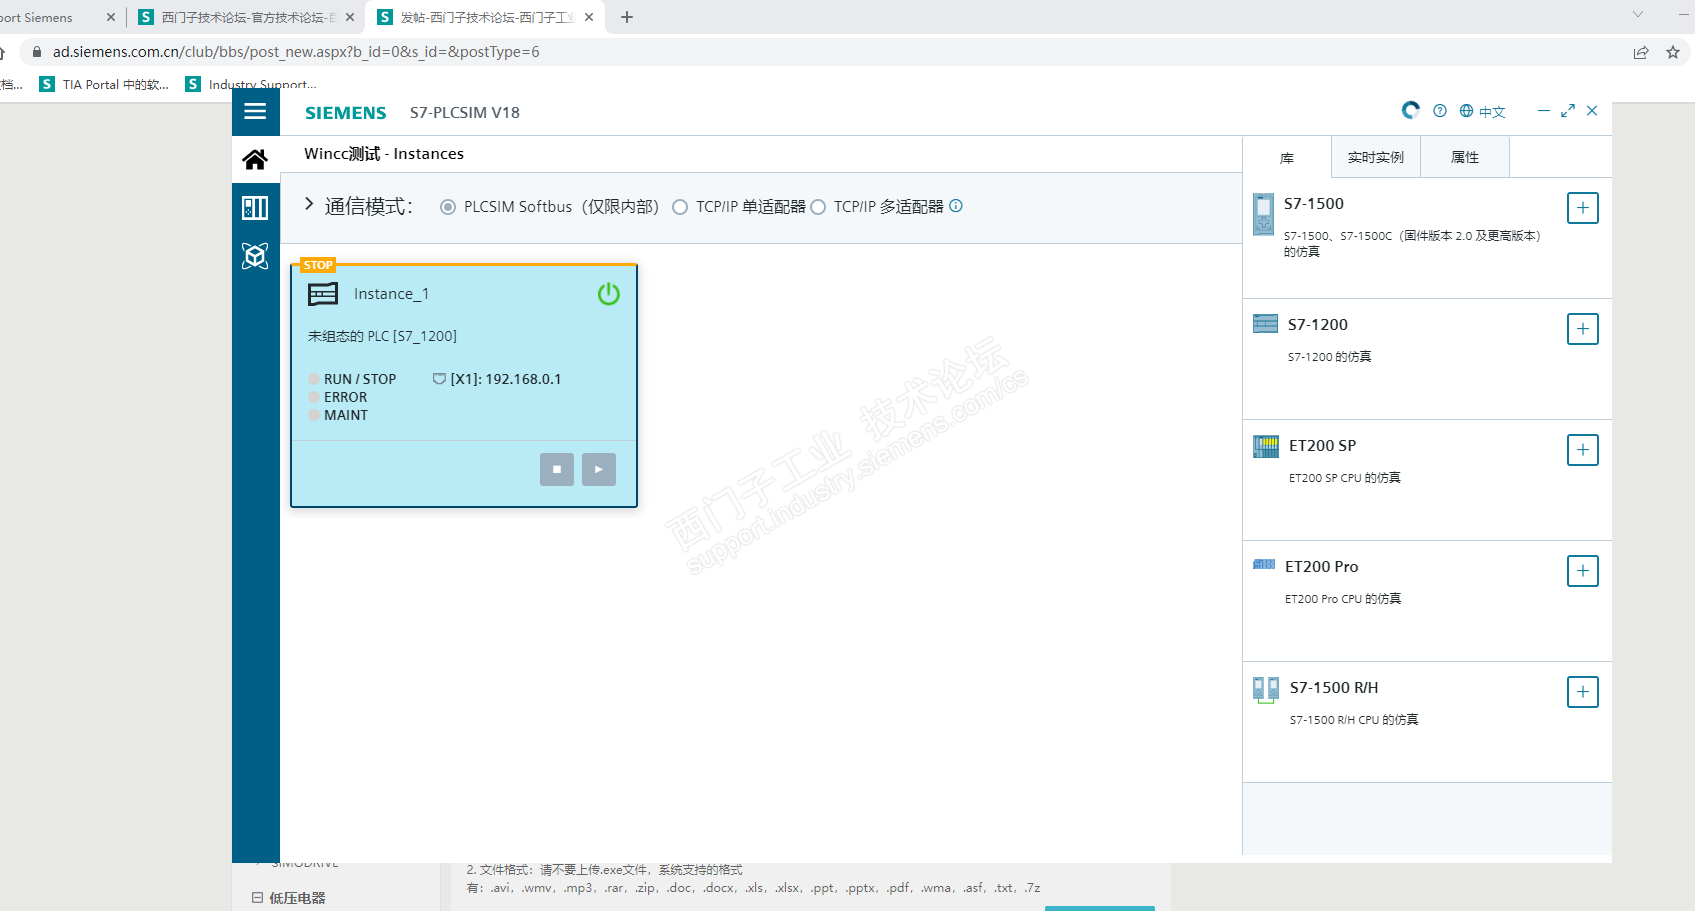Screen dimensions: 1695x911
Task: Add an S7-1500 simulation instance
Action: 1582,208
